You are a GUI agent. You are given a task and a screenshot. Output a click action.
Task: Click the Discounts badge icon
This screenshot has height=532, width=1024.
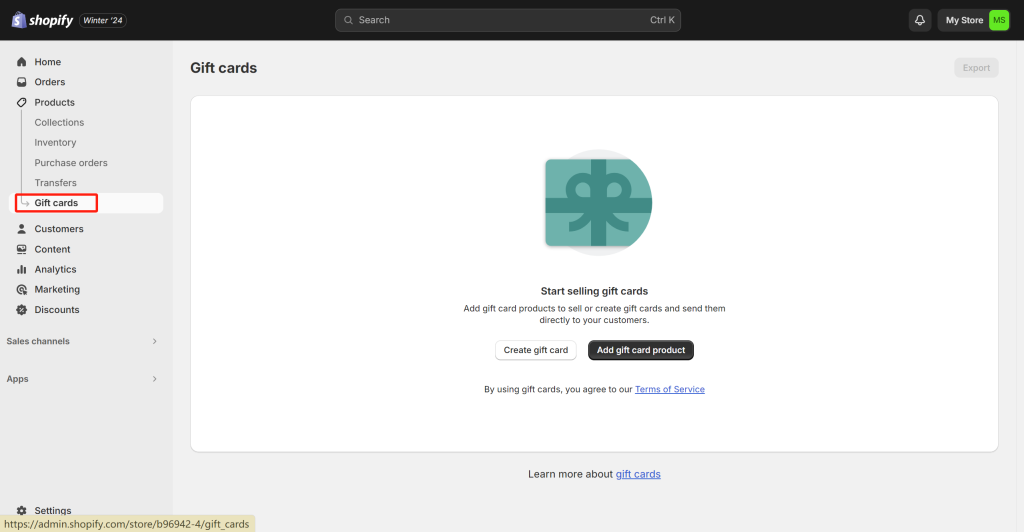pos(22,310)
